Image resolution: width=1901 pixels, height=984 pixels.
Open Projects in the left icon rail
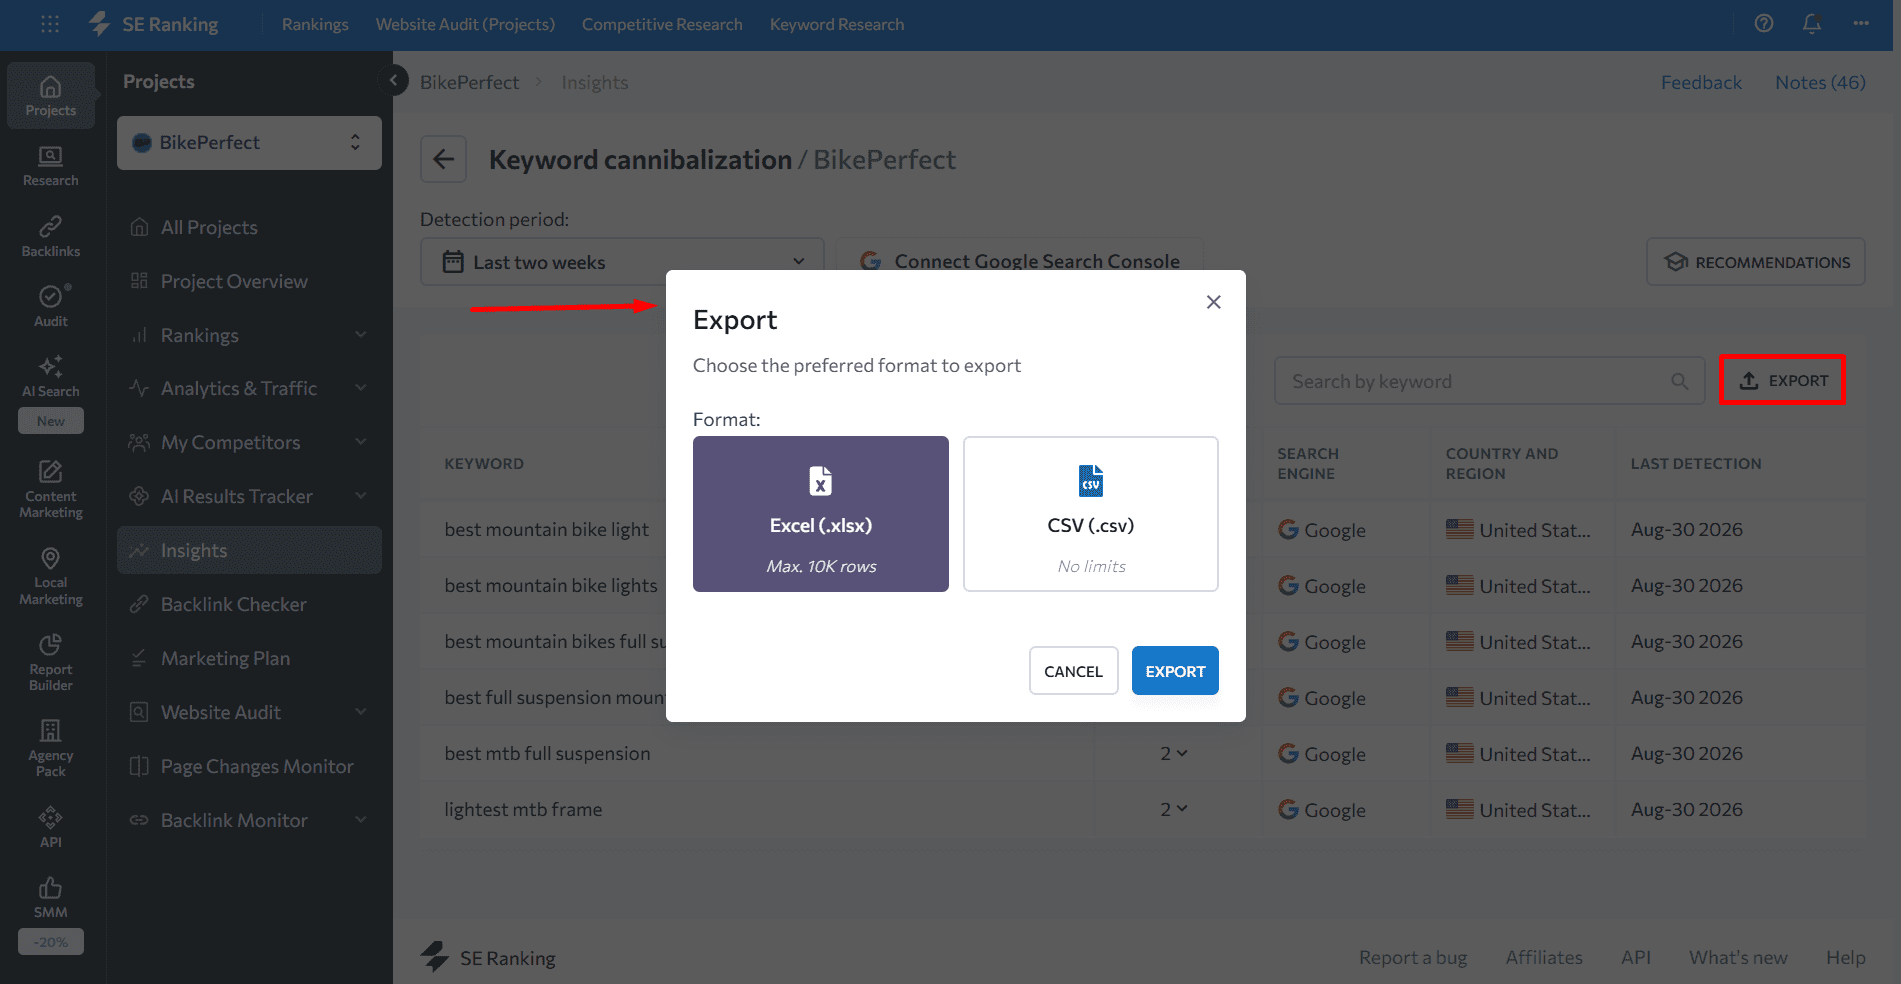point(51,96)
